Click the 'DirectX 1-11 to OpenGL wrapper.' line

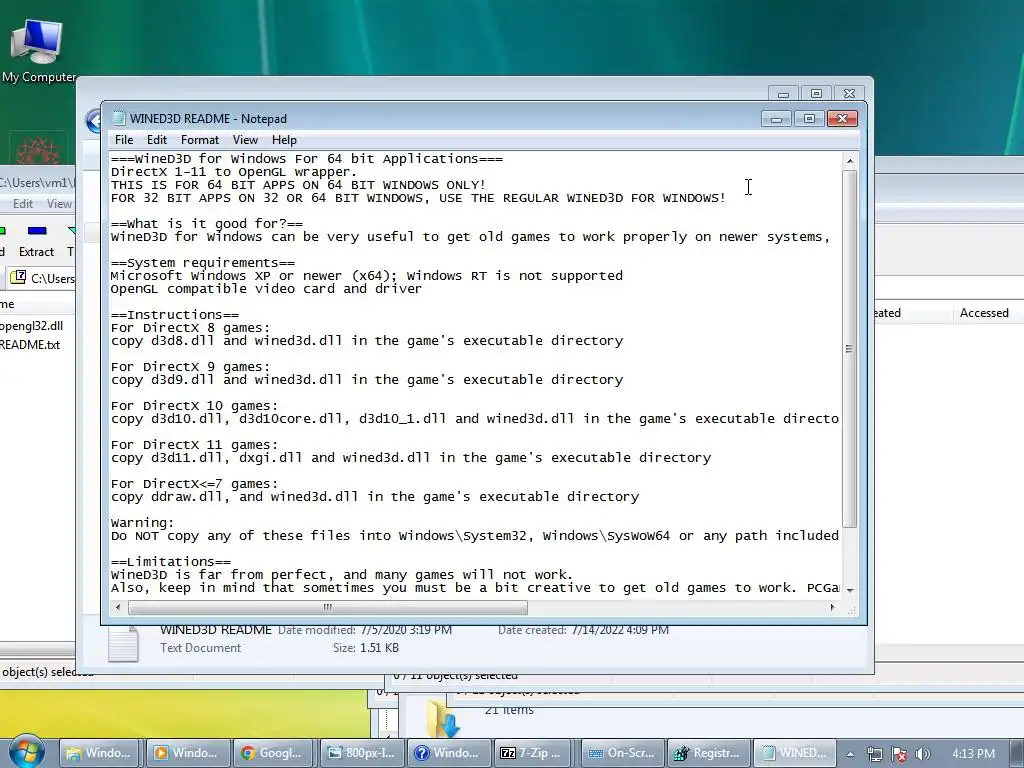coord(234,172)
